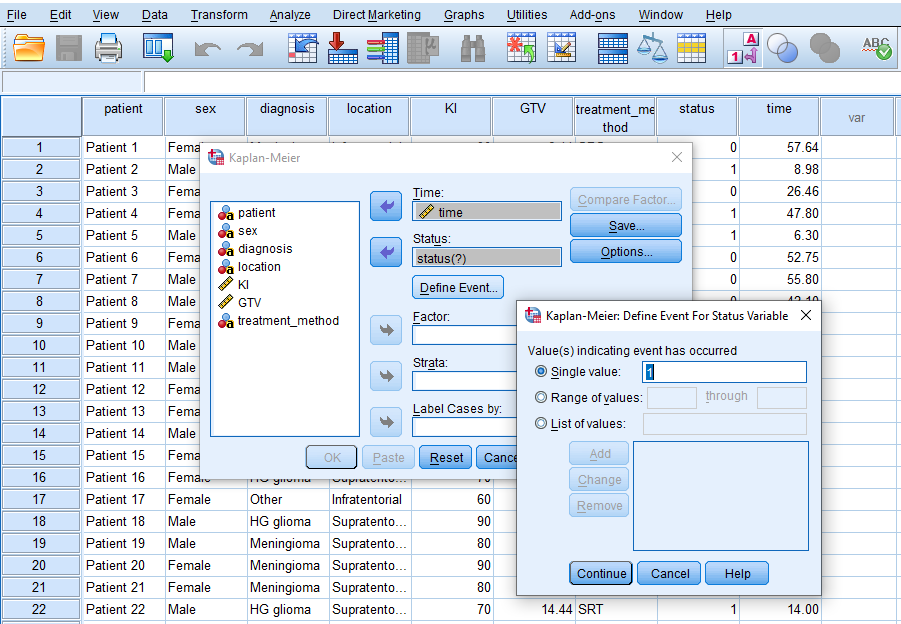
Task: Select the sex variable in the variable list
Action: 248,230
